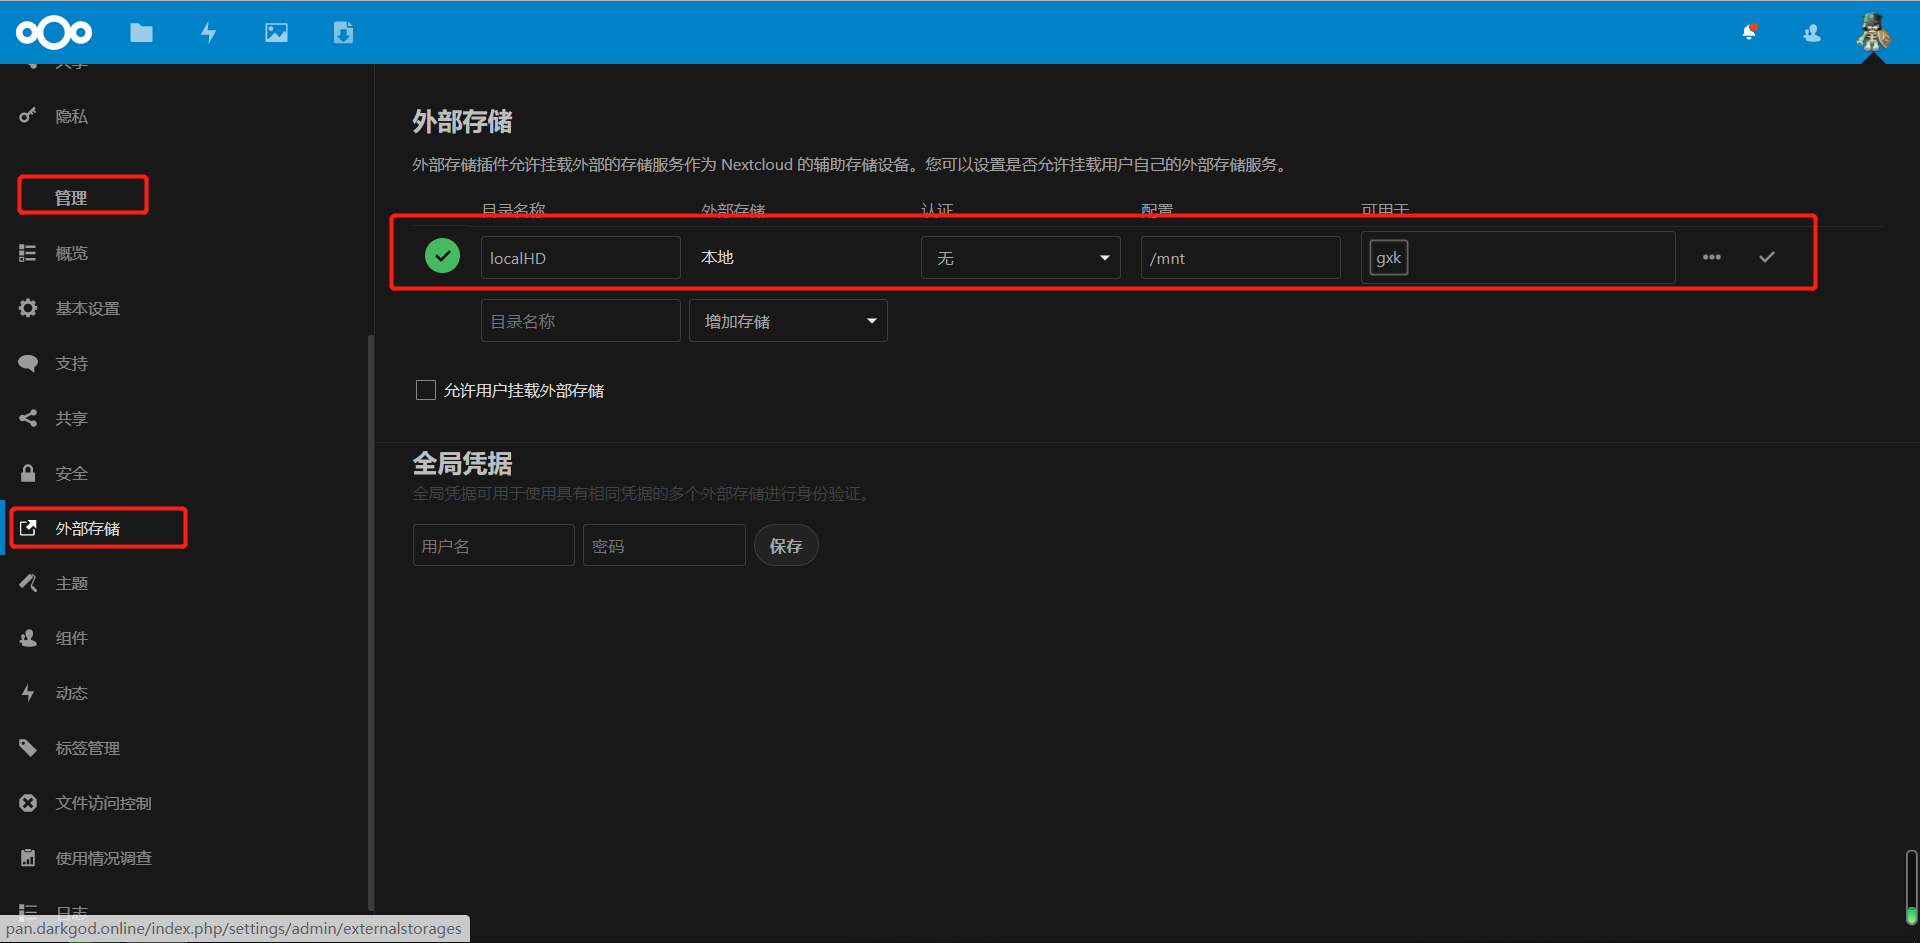The image size is (1920, 943).
Task: Open the Files app folder icon
Action: 141,33
